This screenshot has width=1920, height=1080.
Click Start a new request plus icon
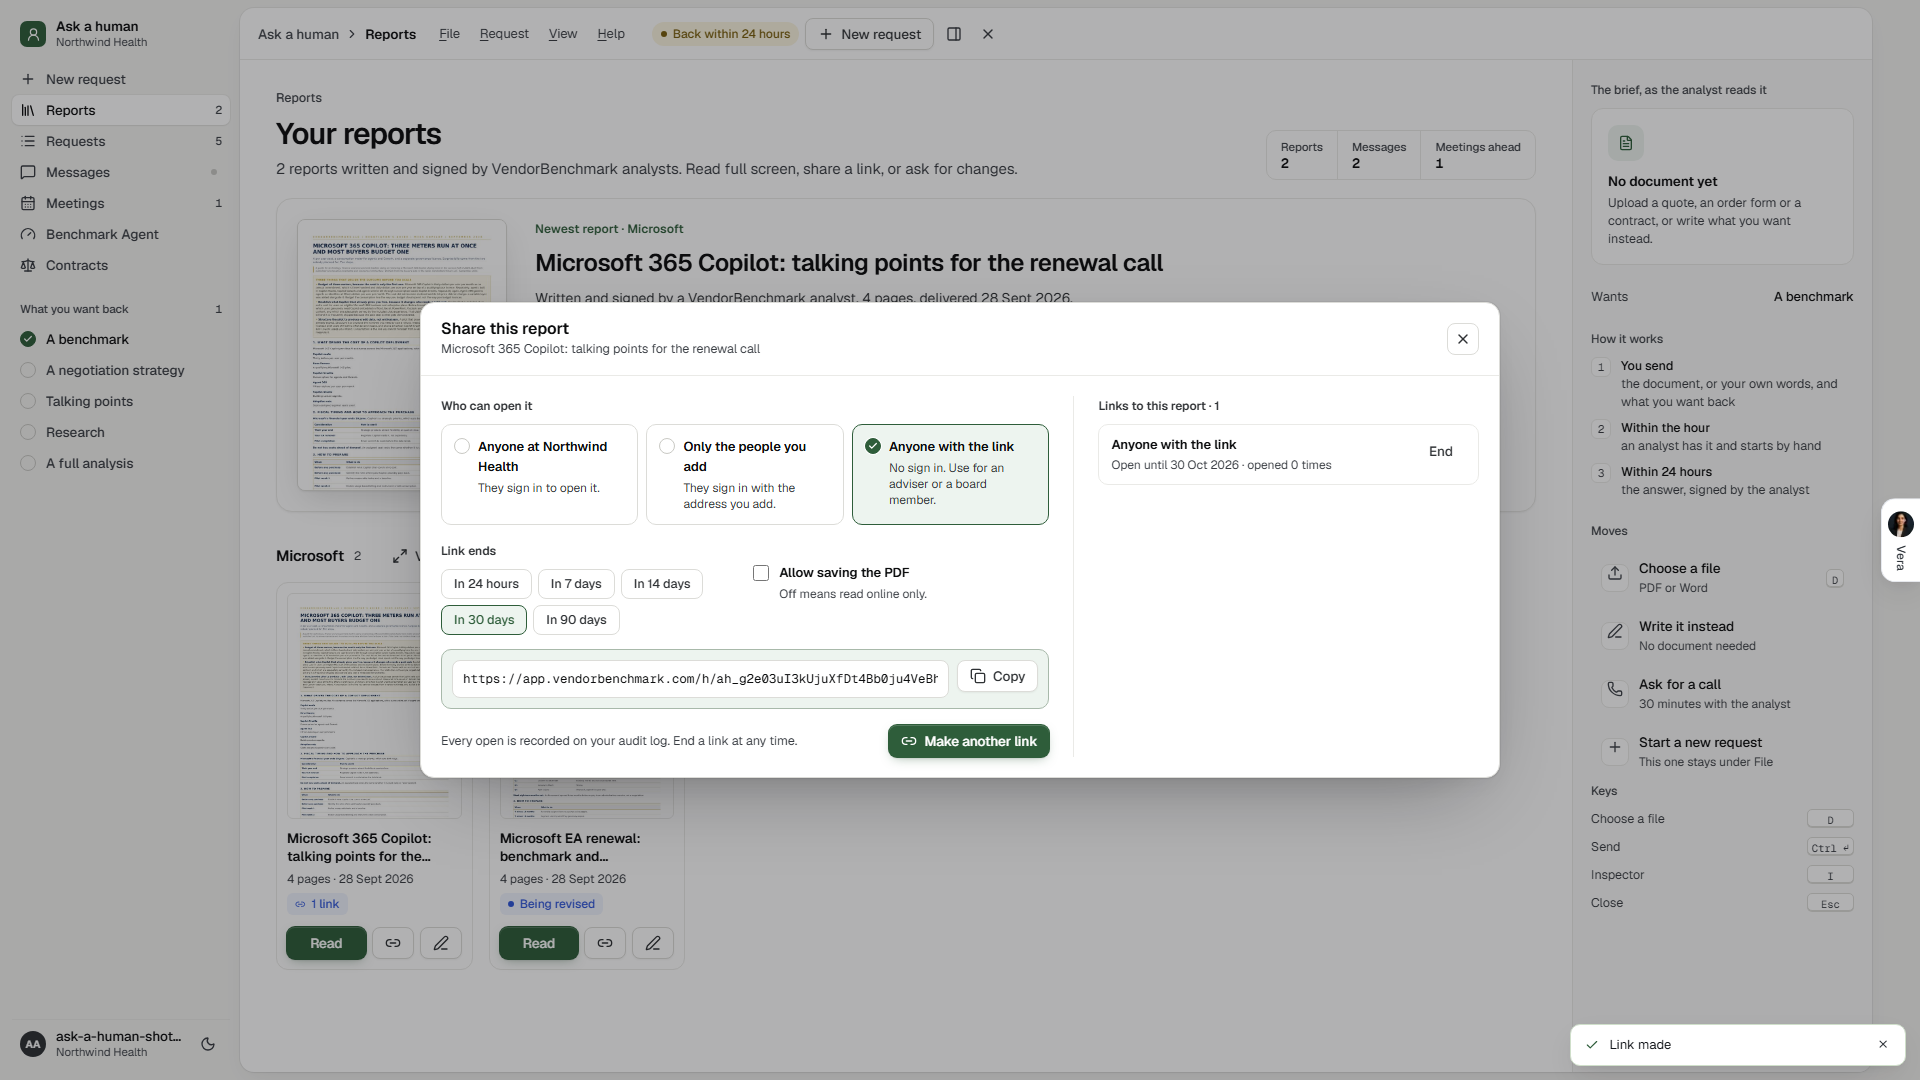1615,748
